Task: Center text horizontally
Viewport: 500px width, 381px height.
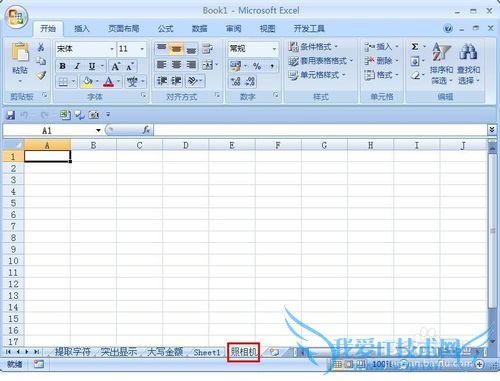Action: (x=176, y=65)
